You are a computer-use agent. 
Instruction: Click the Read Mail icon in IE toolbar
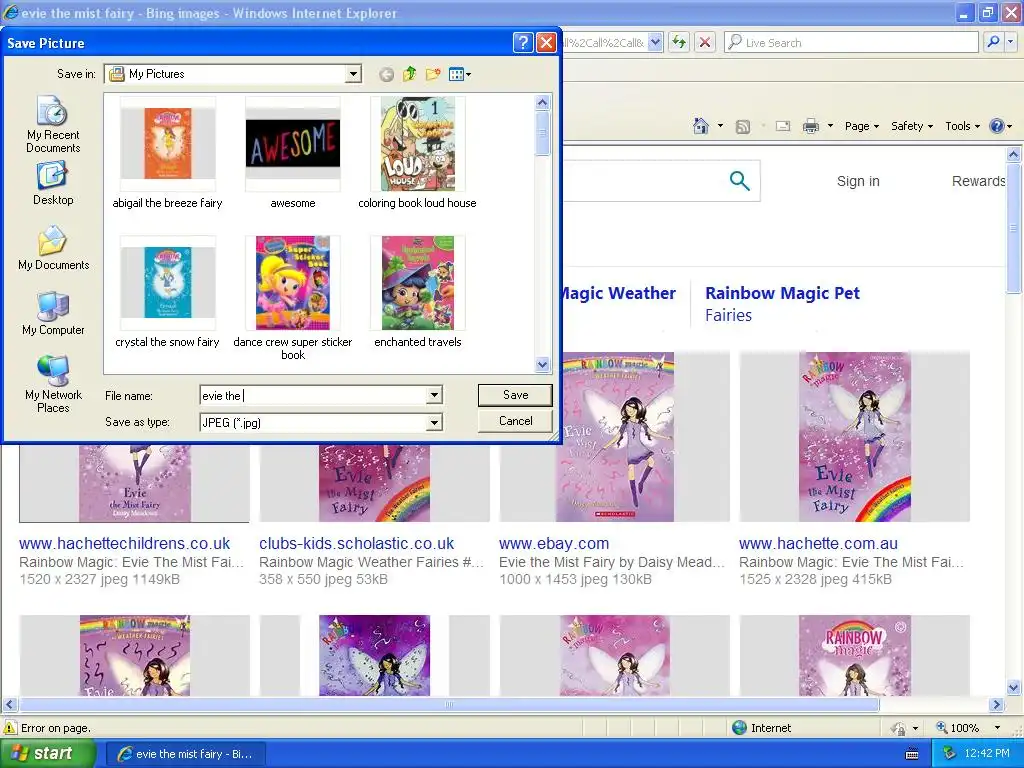782,126
